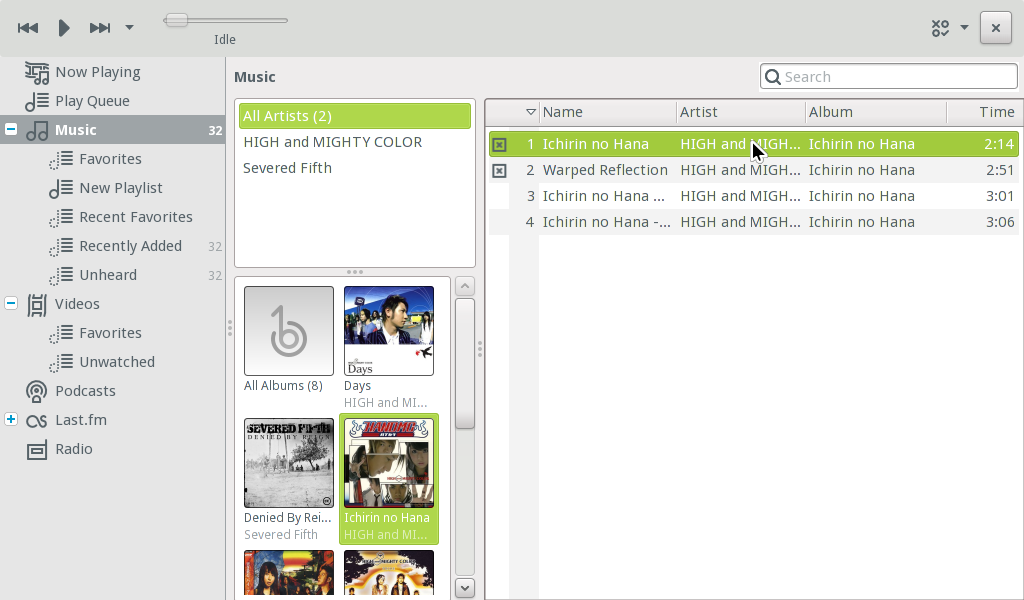Open the track column chooser triangle
Screen dimensions: 1024x600
(x=531, y=112)
